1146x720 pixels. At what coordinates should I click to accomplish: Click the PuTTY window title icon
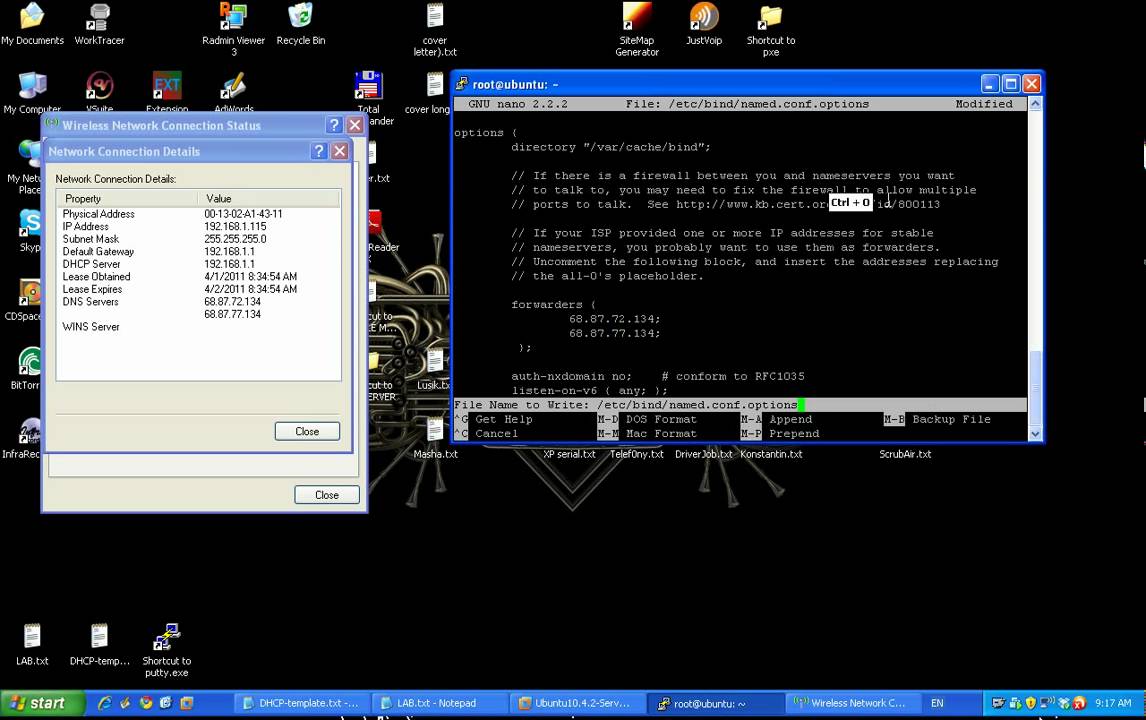[462, 84]
